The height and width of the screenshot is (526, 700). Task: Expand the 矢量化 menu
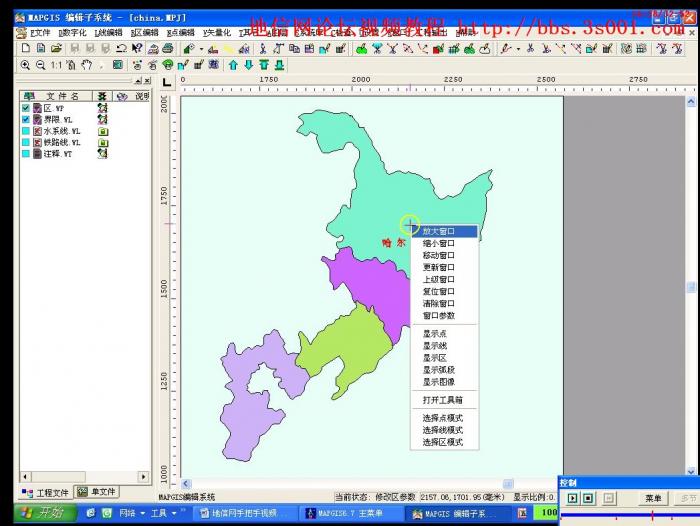[x=216, y=33]
